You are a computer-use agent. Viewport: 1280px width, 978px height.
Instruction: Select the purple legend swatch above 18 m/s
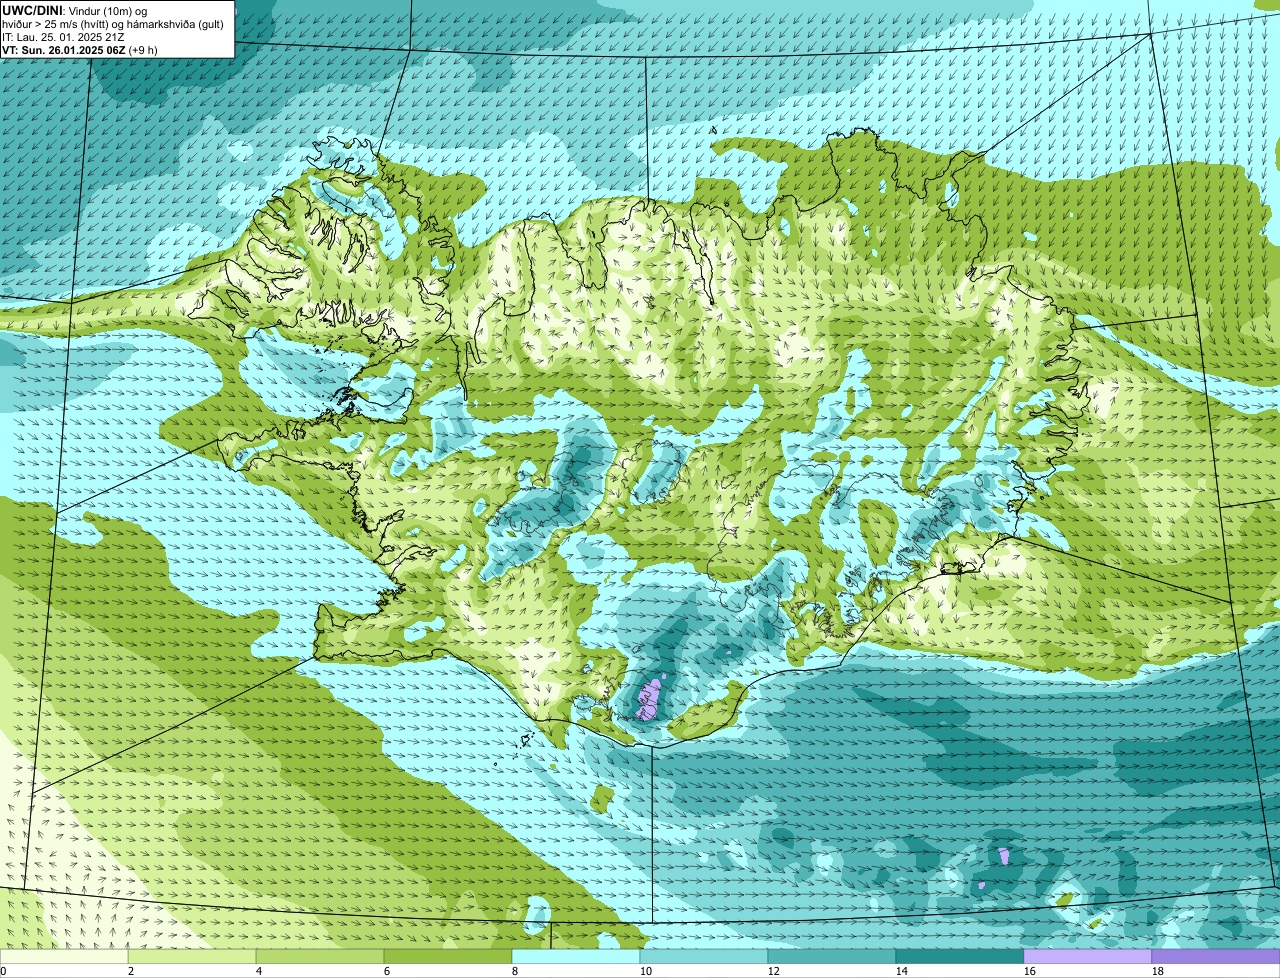click(x=1216, y=956)
